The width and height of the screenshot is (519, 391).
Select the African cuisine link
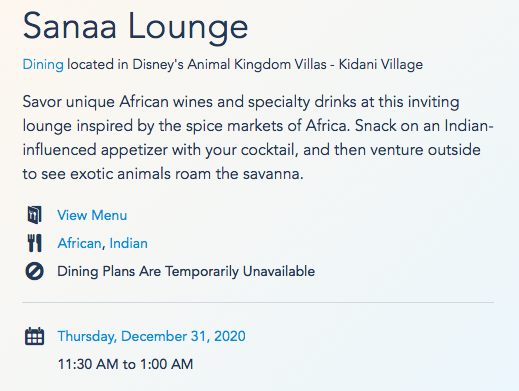pos(79,243)
